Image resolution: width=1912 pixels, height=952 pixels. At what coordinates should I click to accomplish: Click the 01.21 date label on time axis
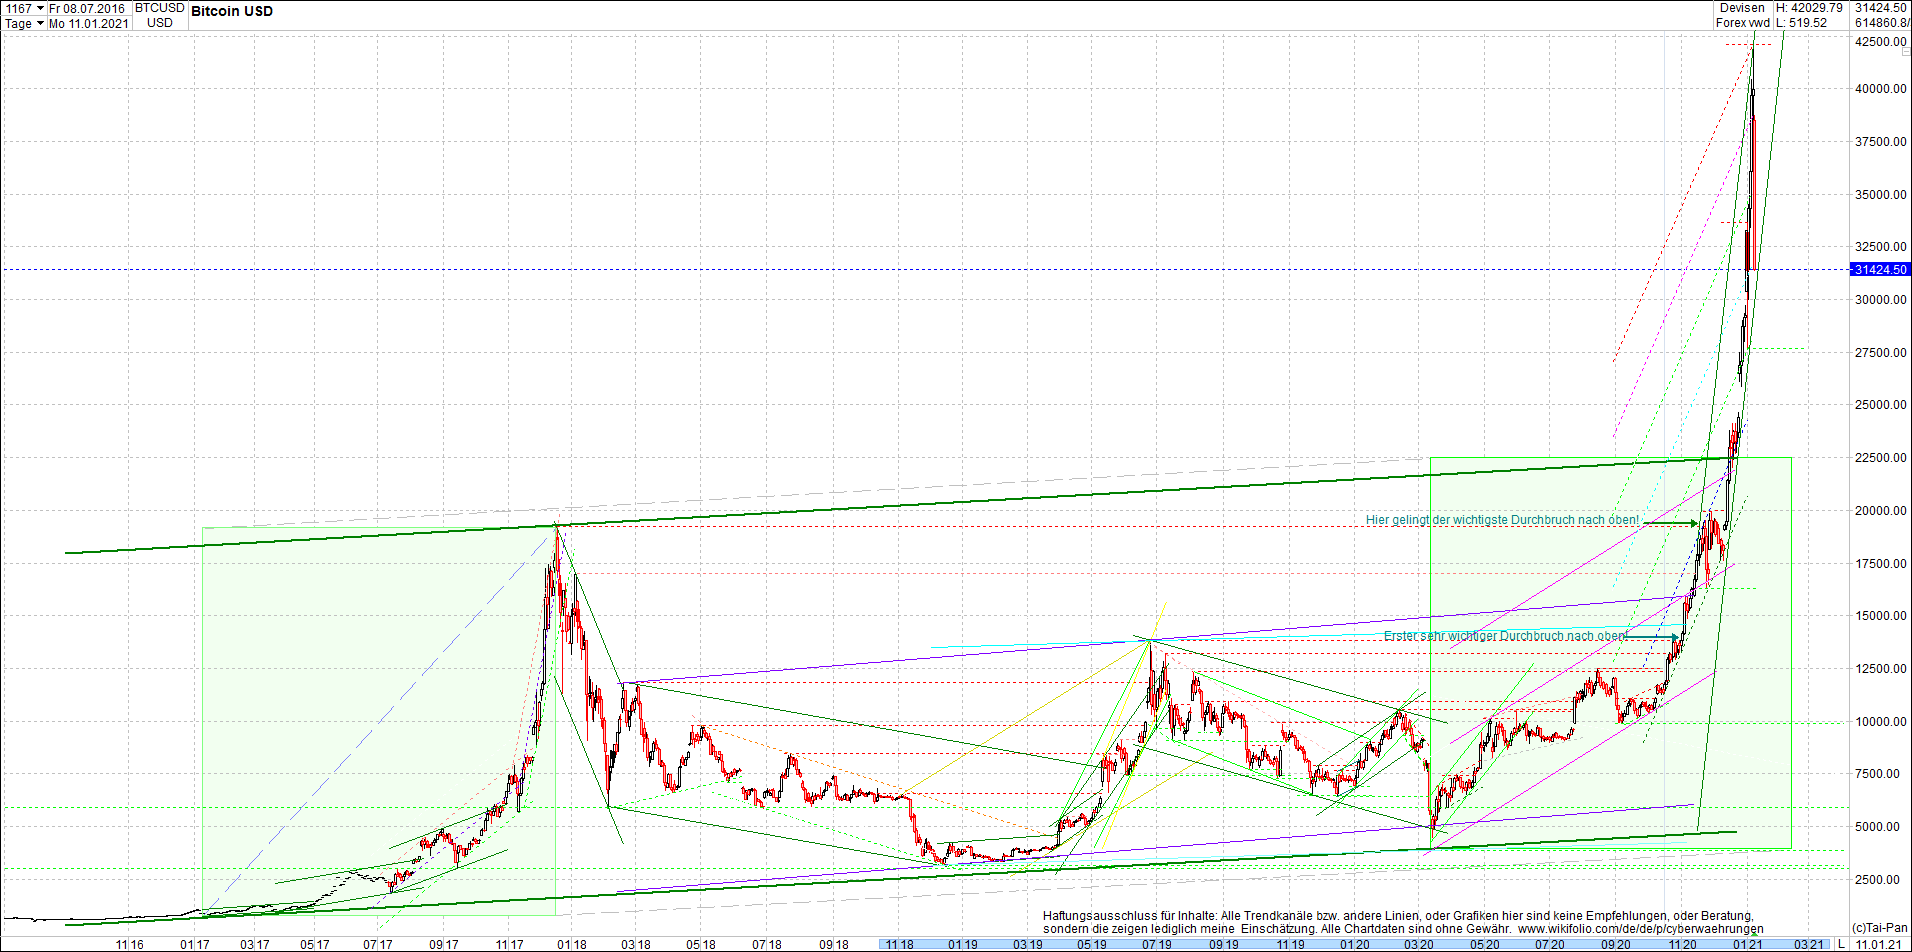point(1748,944)
